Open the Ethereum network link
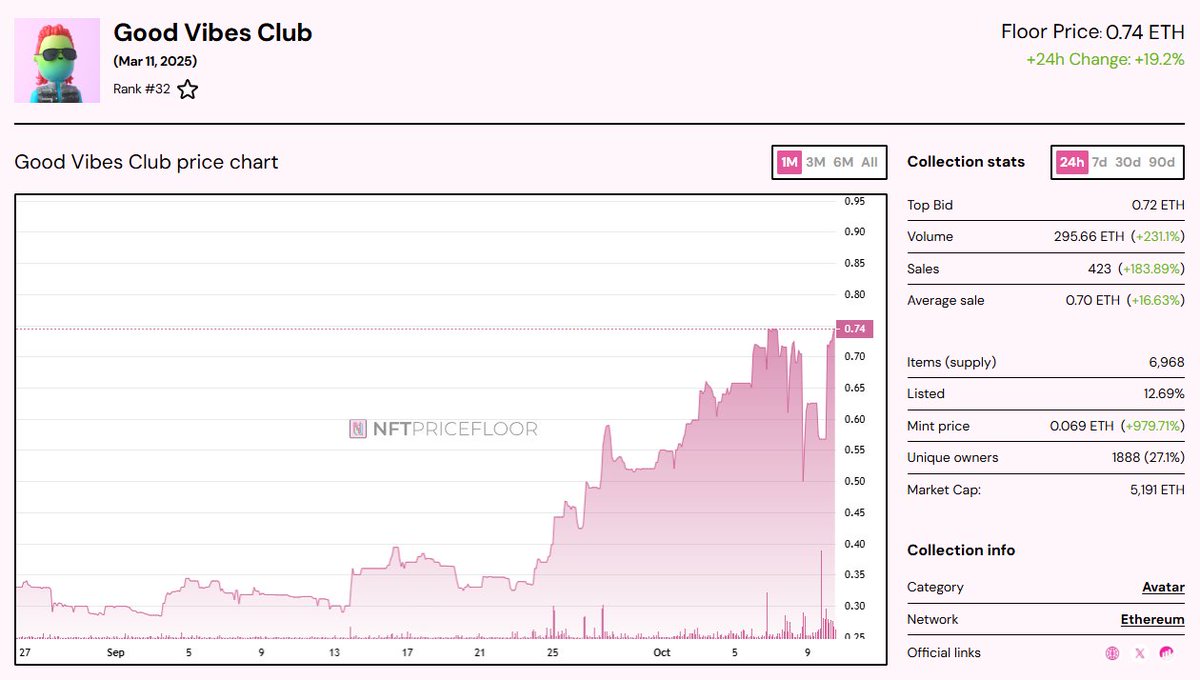 pyautogui.click(x=1152, y=619)
